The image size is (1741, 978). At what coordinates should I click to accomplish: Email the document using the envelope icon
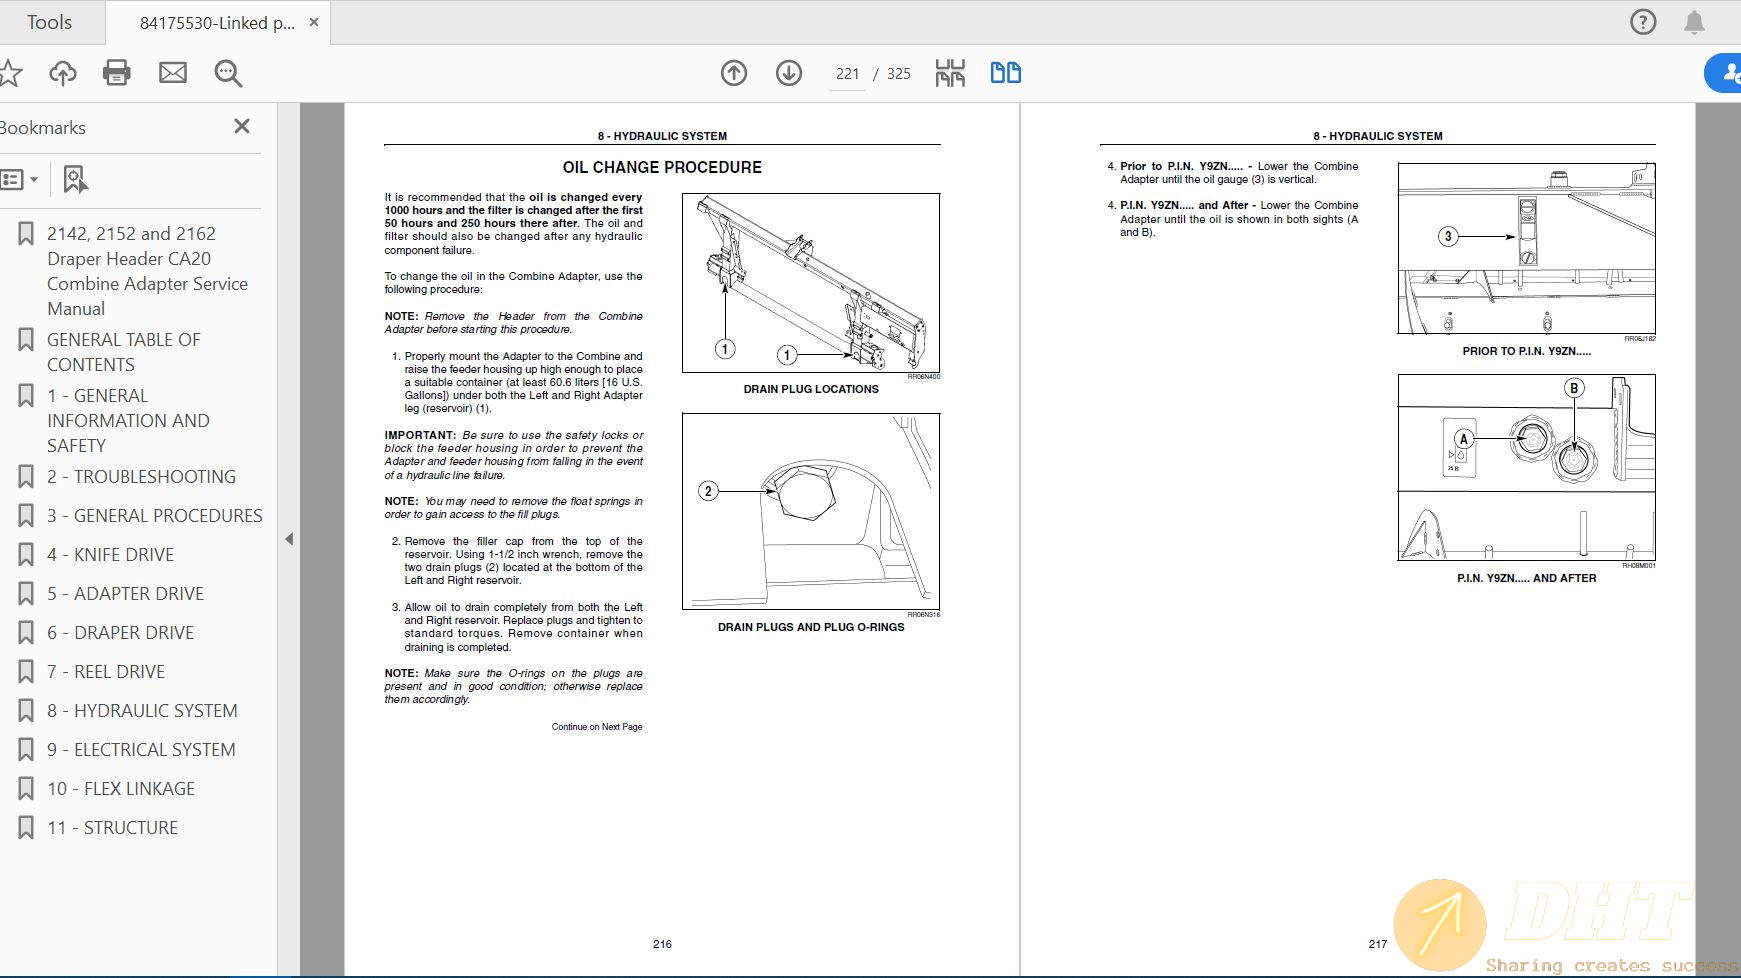tap(172, 72)
